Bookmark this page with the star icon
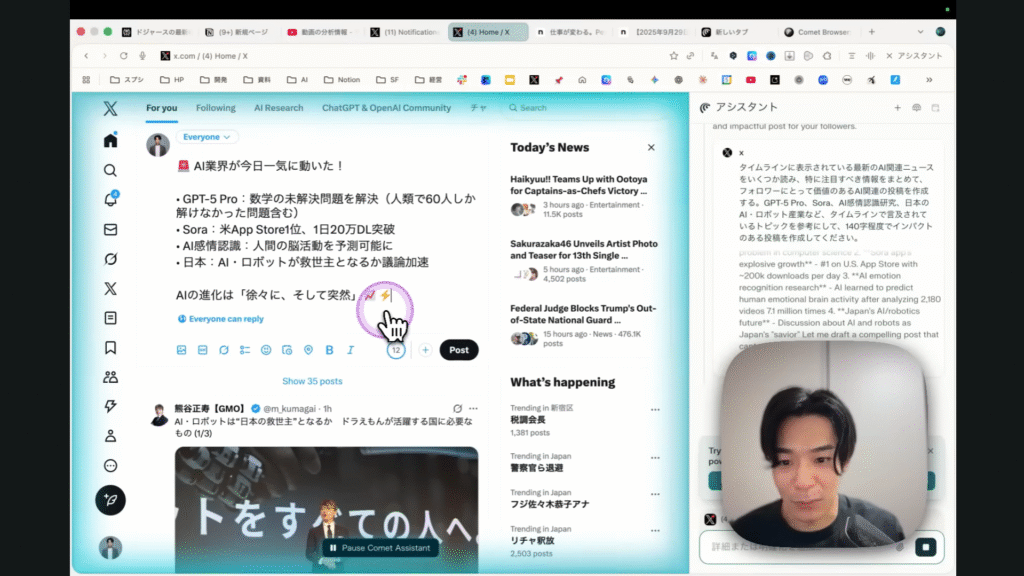Screen dimensions: 1024x576 674,56
